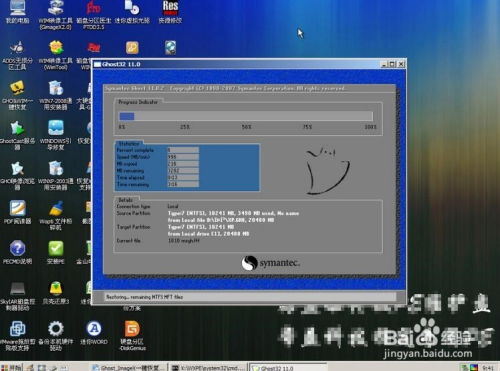Launch WIM映像工具 Gimagex desktop icon
Viewport: 500px width, 371px height.
point(55,15)
